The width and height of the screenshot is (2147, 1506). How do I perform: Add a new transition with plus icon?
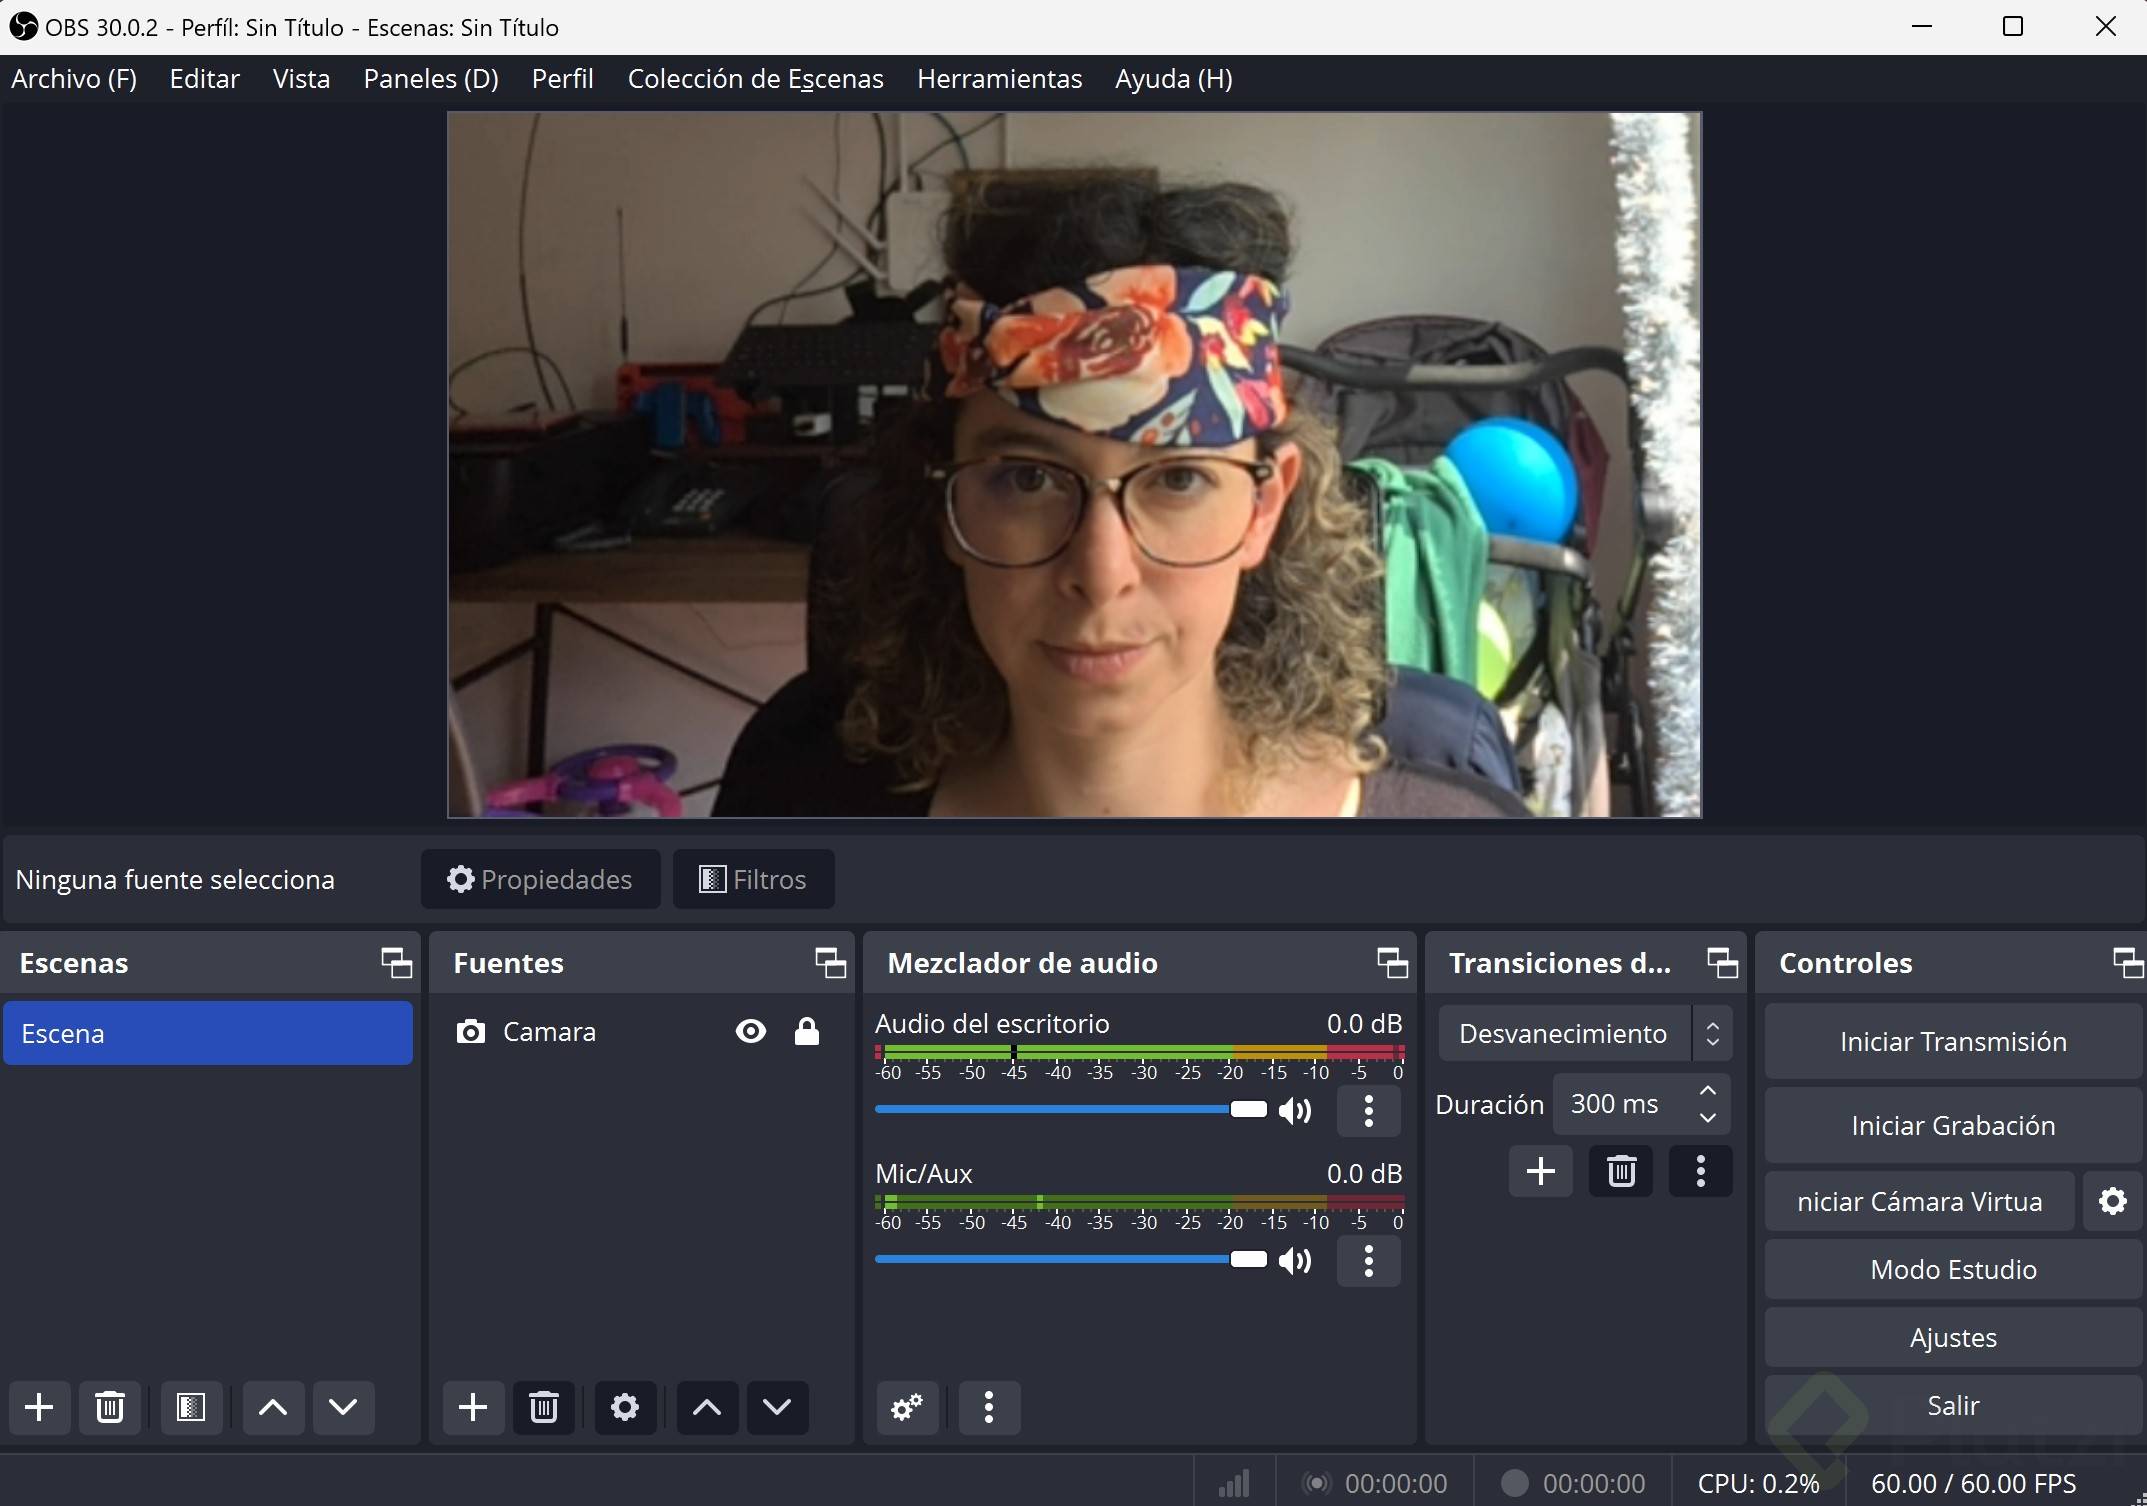1540,1171
